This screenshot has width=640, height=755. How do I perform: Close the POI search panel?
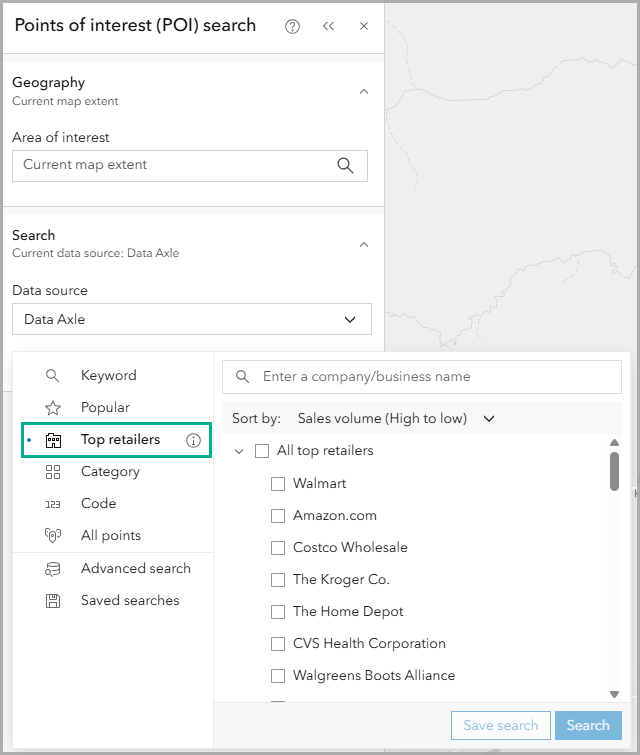tap(364, 26)
